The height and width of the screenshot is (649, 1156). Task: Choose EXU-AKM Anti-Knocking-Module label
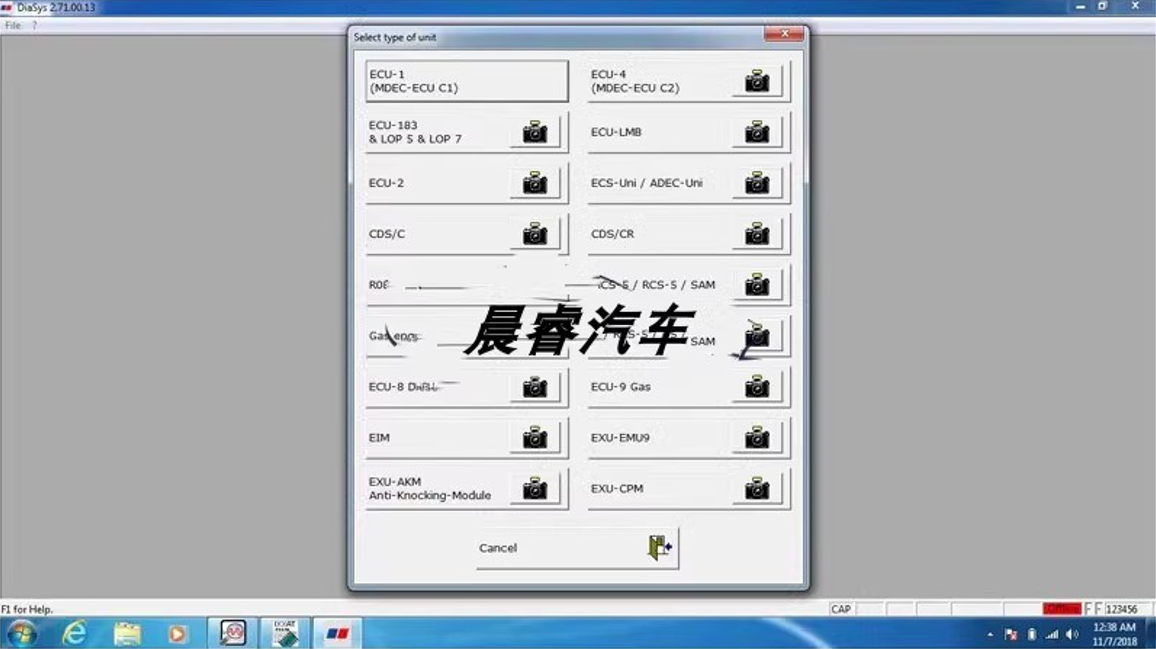click(x=430, y=488)
